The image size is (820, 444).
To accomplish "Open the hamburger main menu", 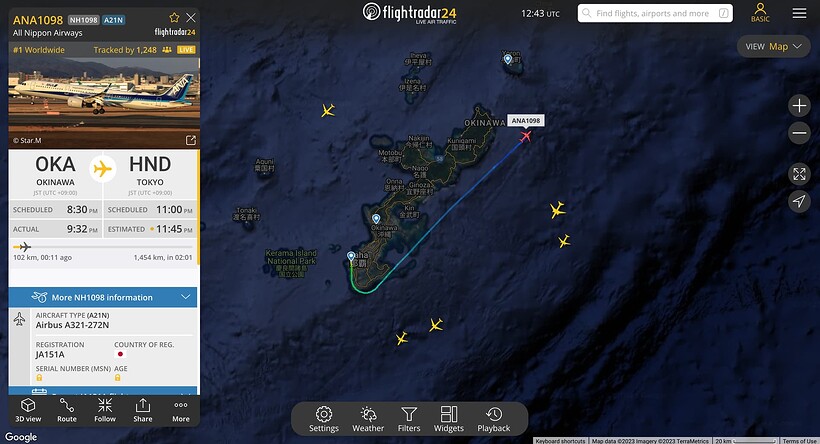I will [799, 13].
